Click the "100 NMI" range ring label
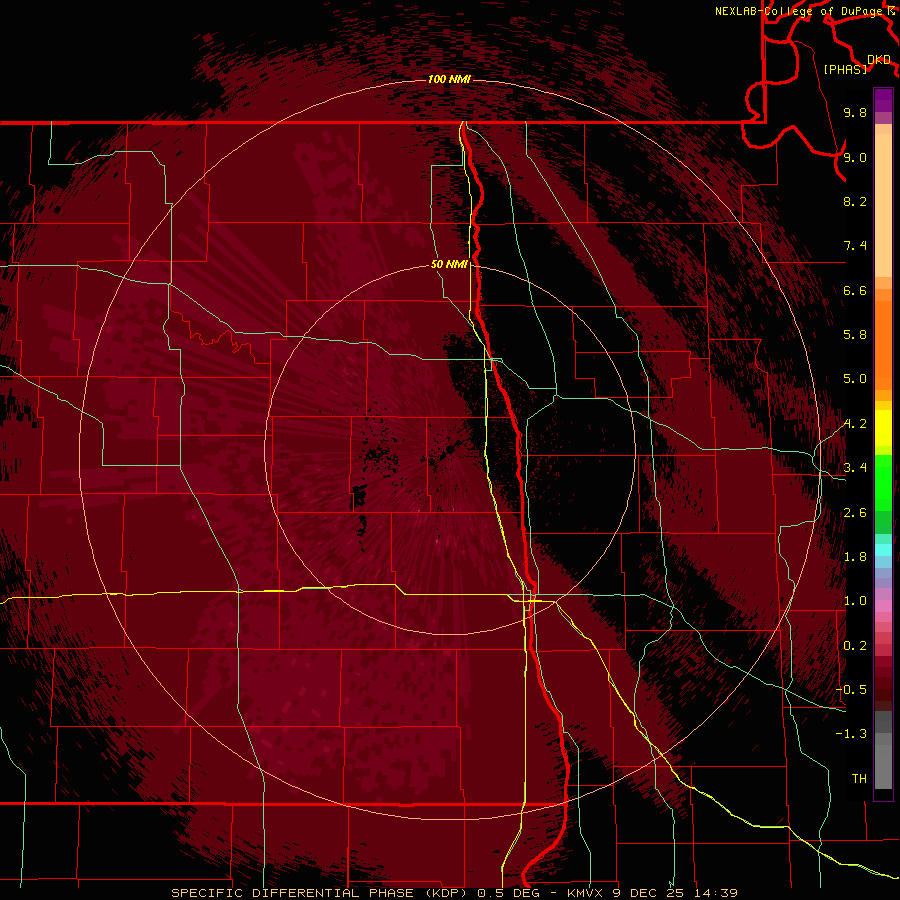This screenshot has width=900, height=900. (x=449, y=79)
